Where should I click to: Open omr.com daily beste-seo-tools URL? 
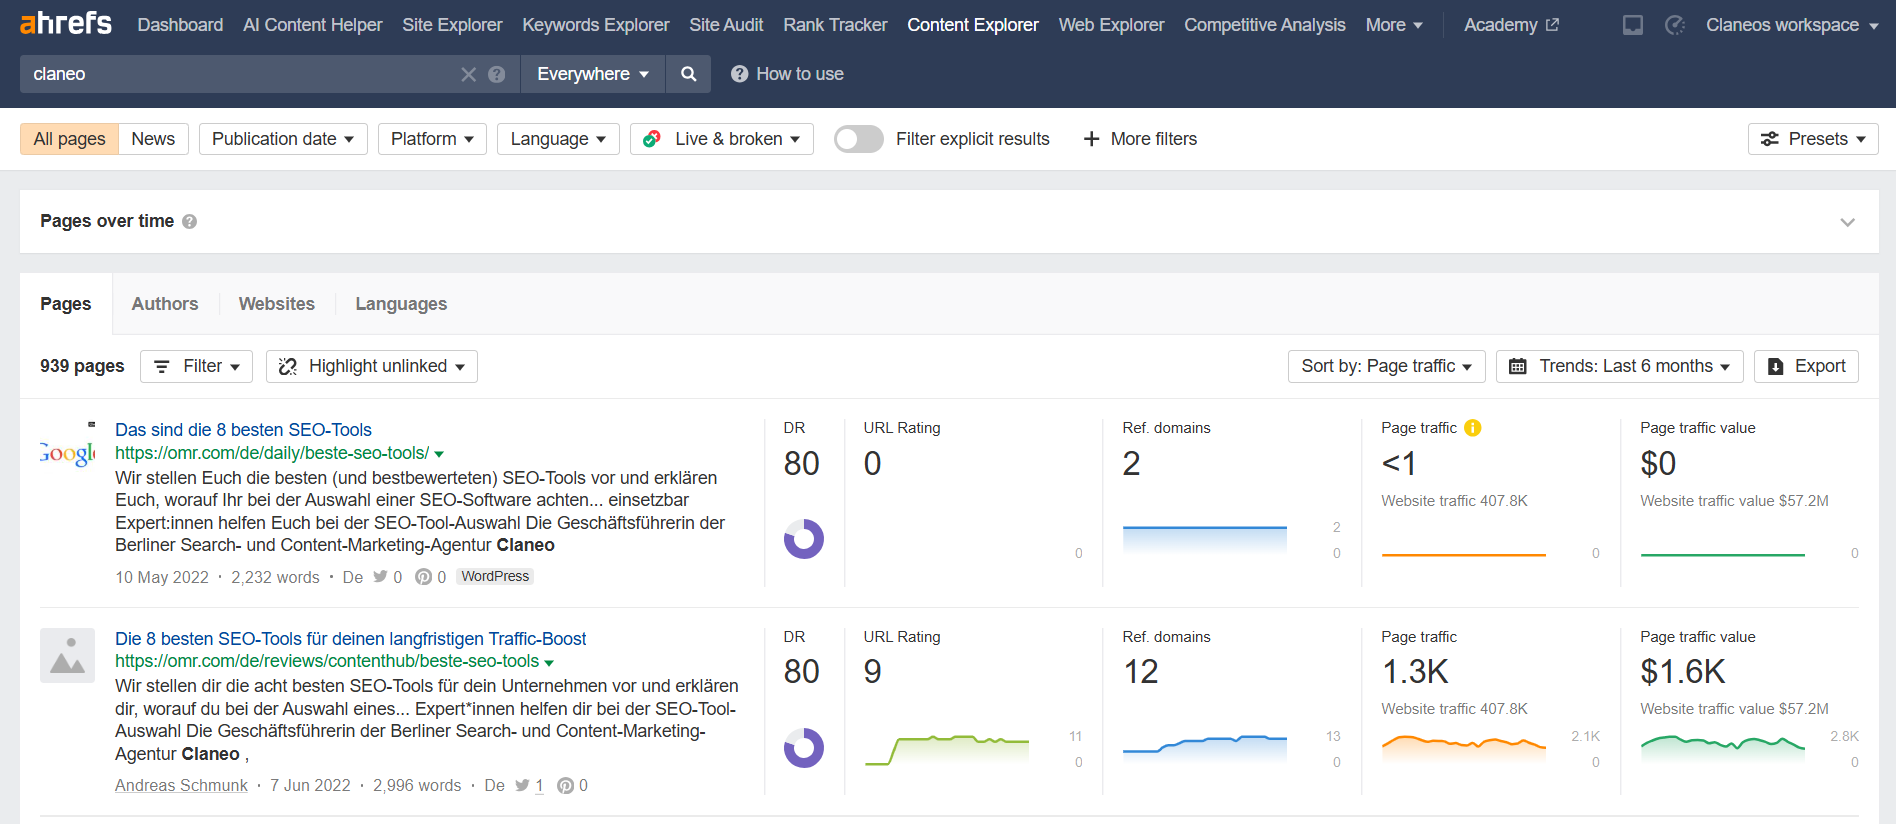pyautogui.click(x=272, y=453)
